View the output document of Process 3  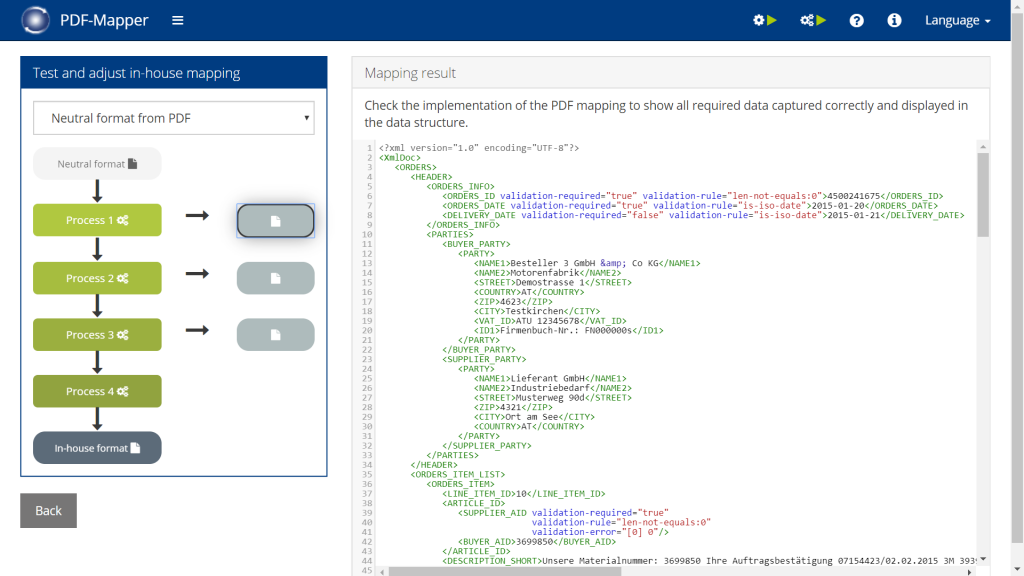[x=276, y=335]
